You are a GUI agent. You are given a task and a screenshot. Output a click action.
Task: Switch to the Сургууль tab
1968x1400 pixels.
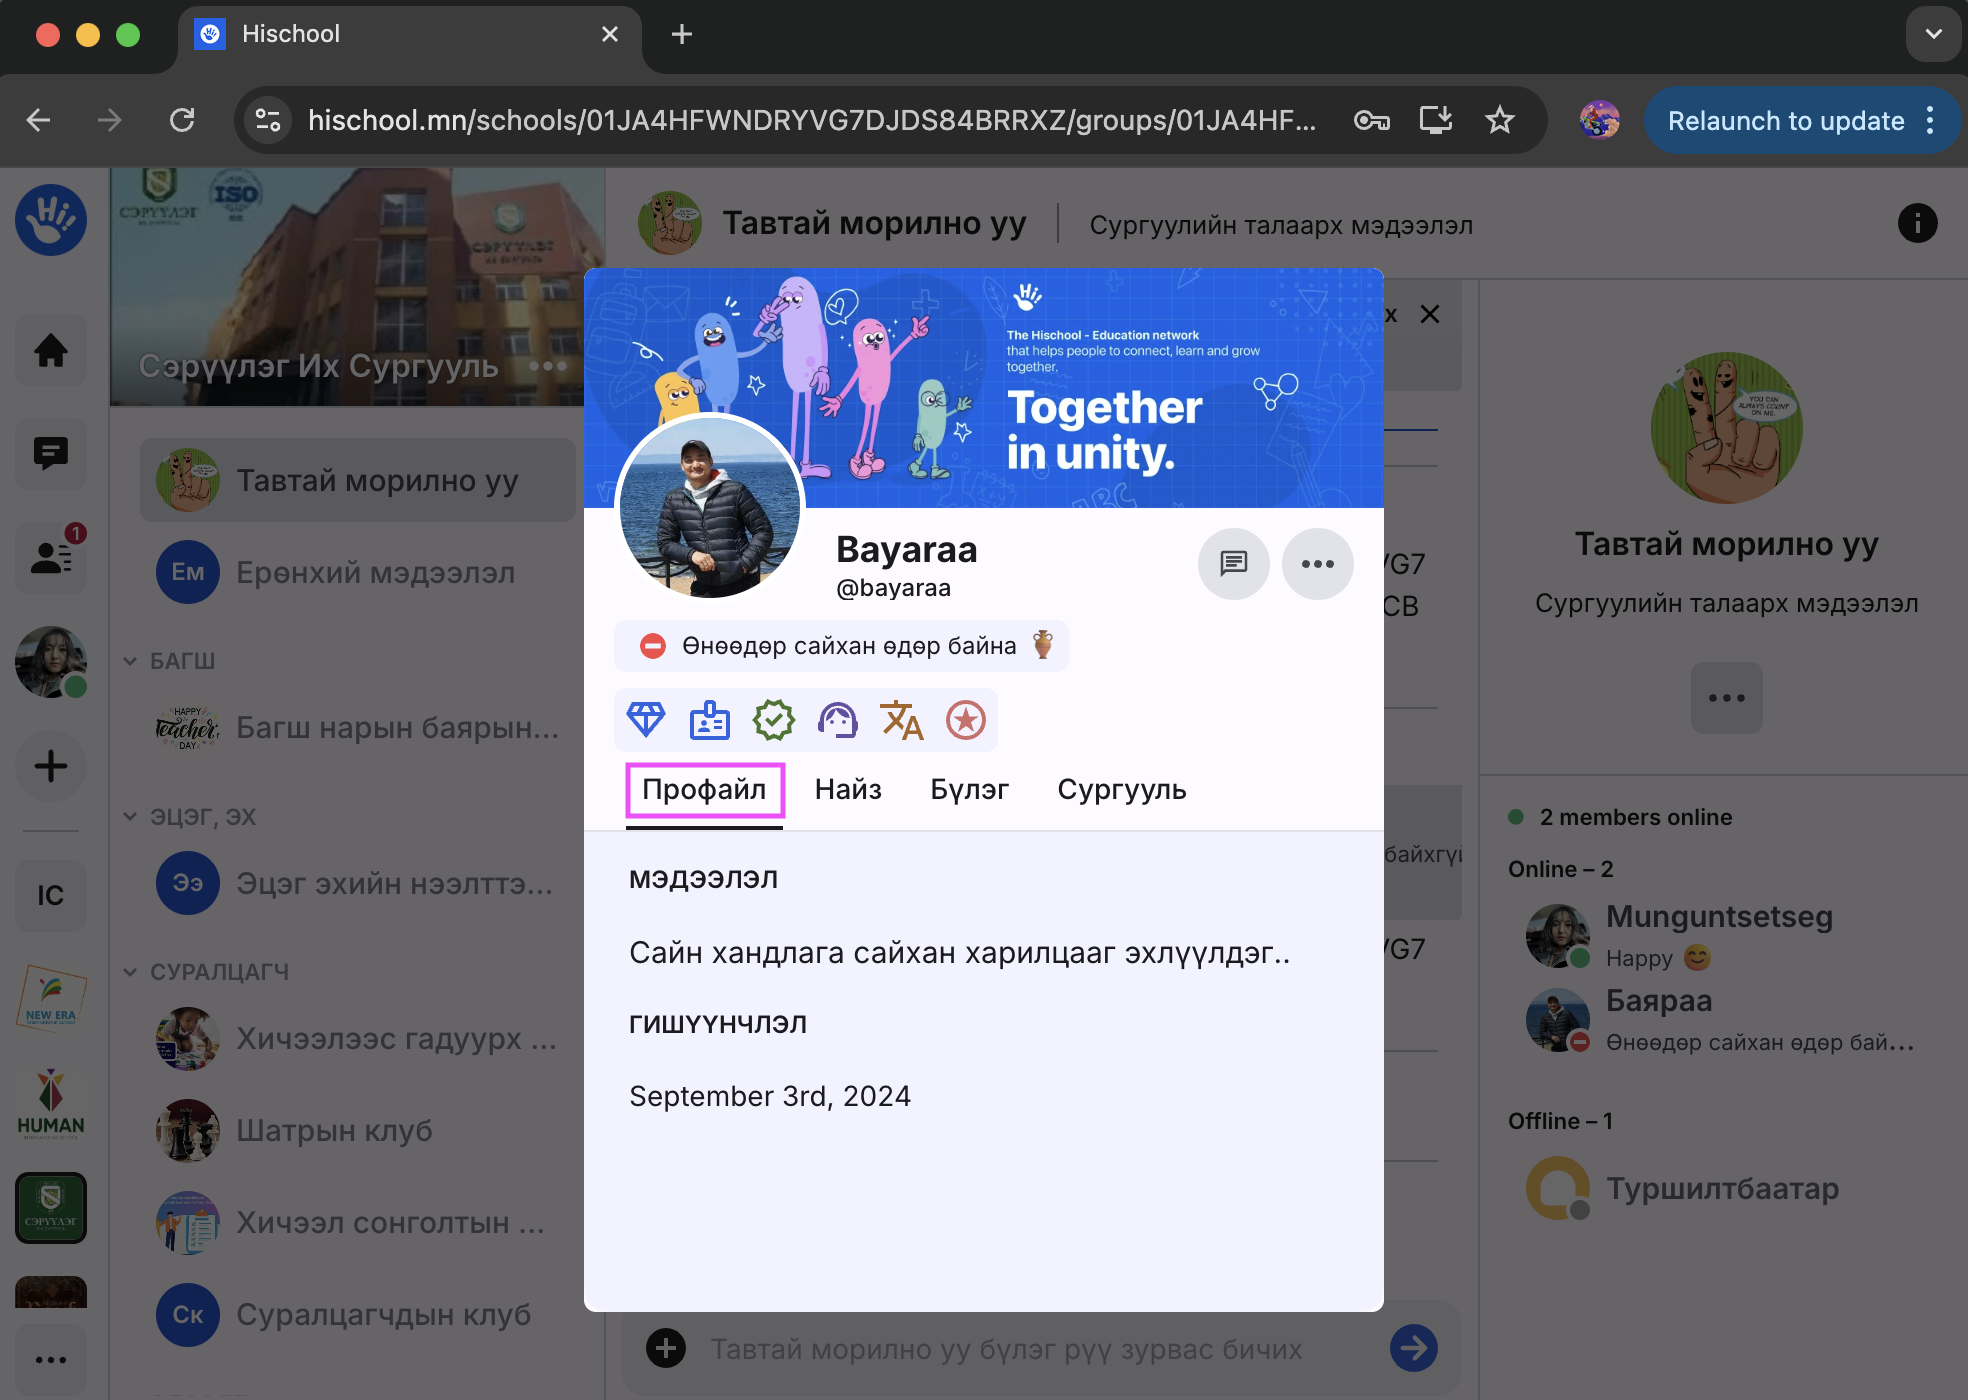pos(1121,790)
